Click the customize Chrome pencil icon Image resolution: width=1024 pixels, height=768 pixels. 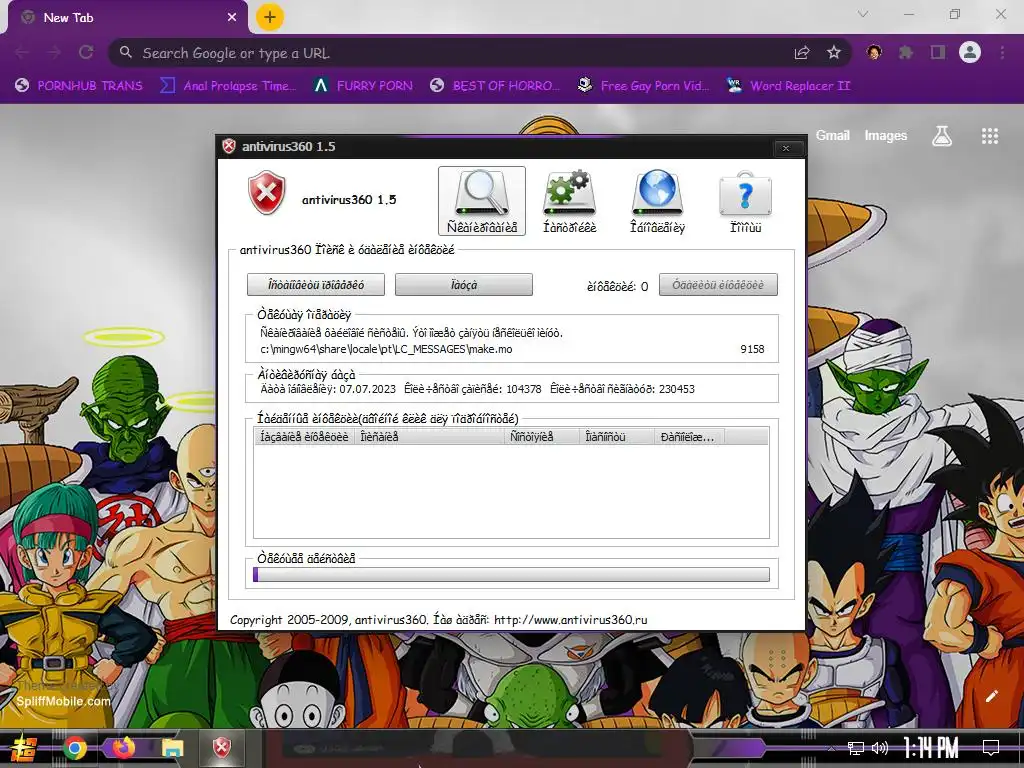click(x=992, y=696)
